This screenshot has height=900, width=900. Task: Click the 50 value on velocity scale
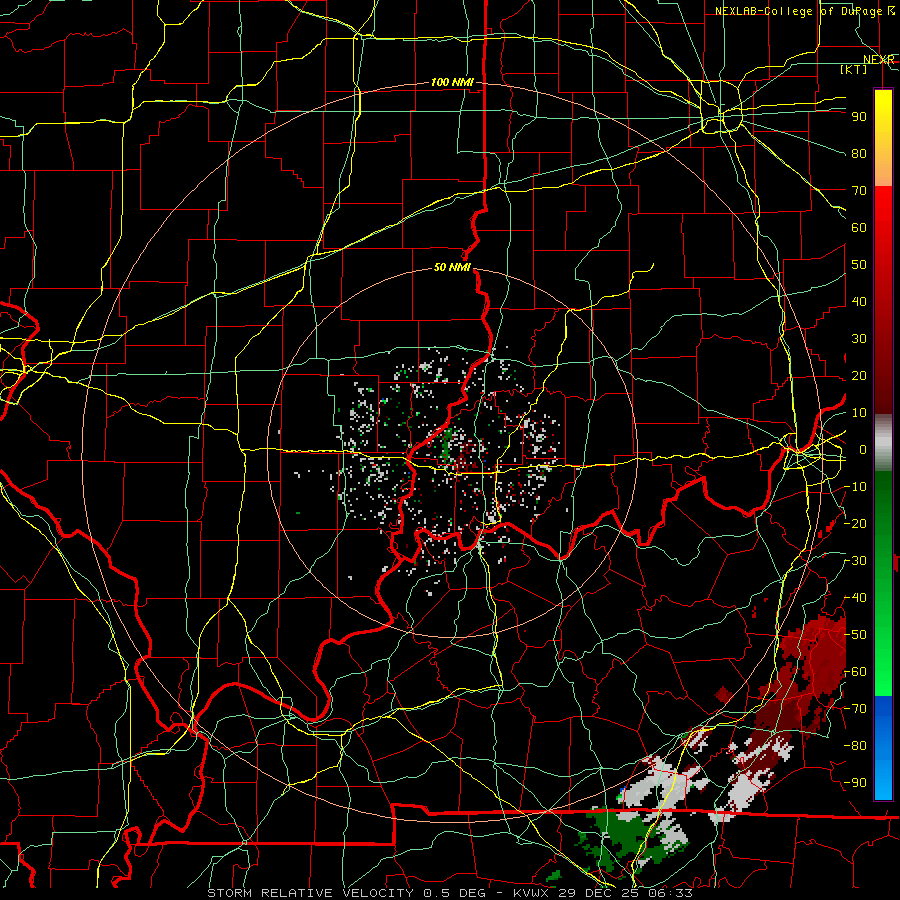coord(859,265)
